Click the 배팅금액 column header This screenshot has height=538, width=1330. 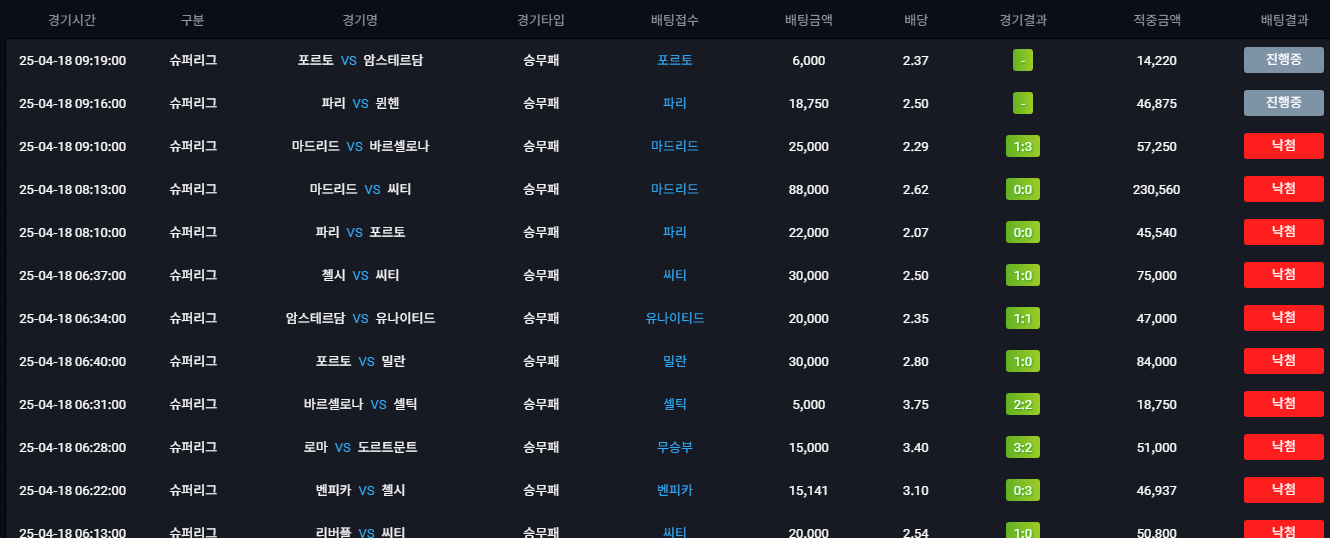[809, 20]
